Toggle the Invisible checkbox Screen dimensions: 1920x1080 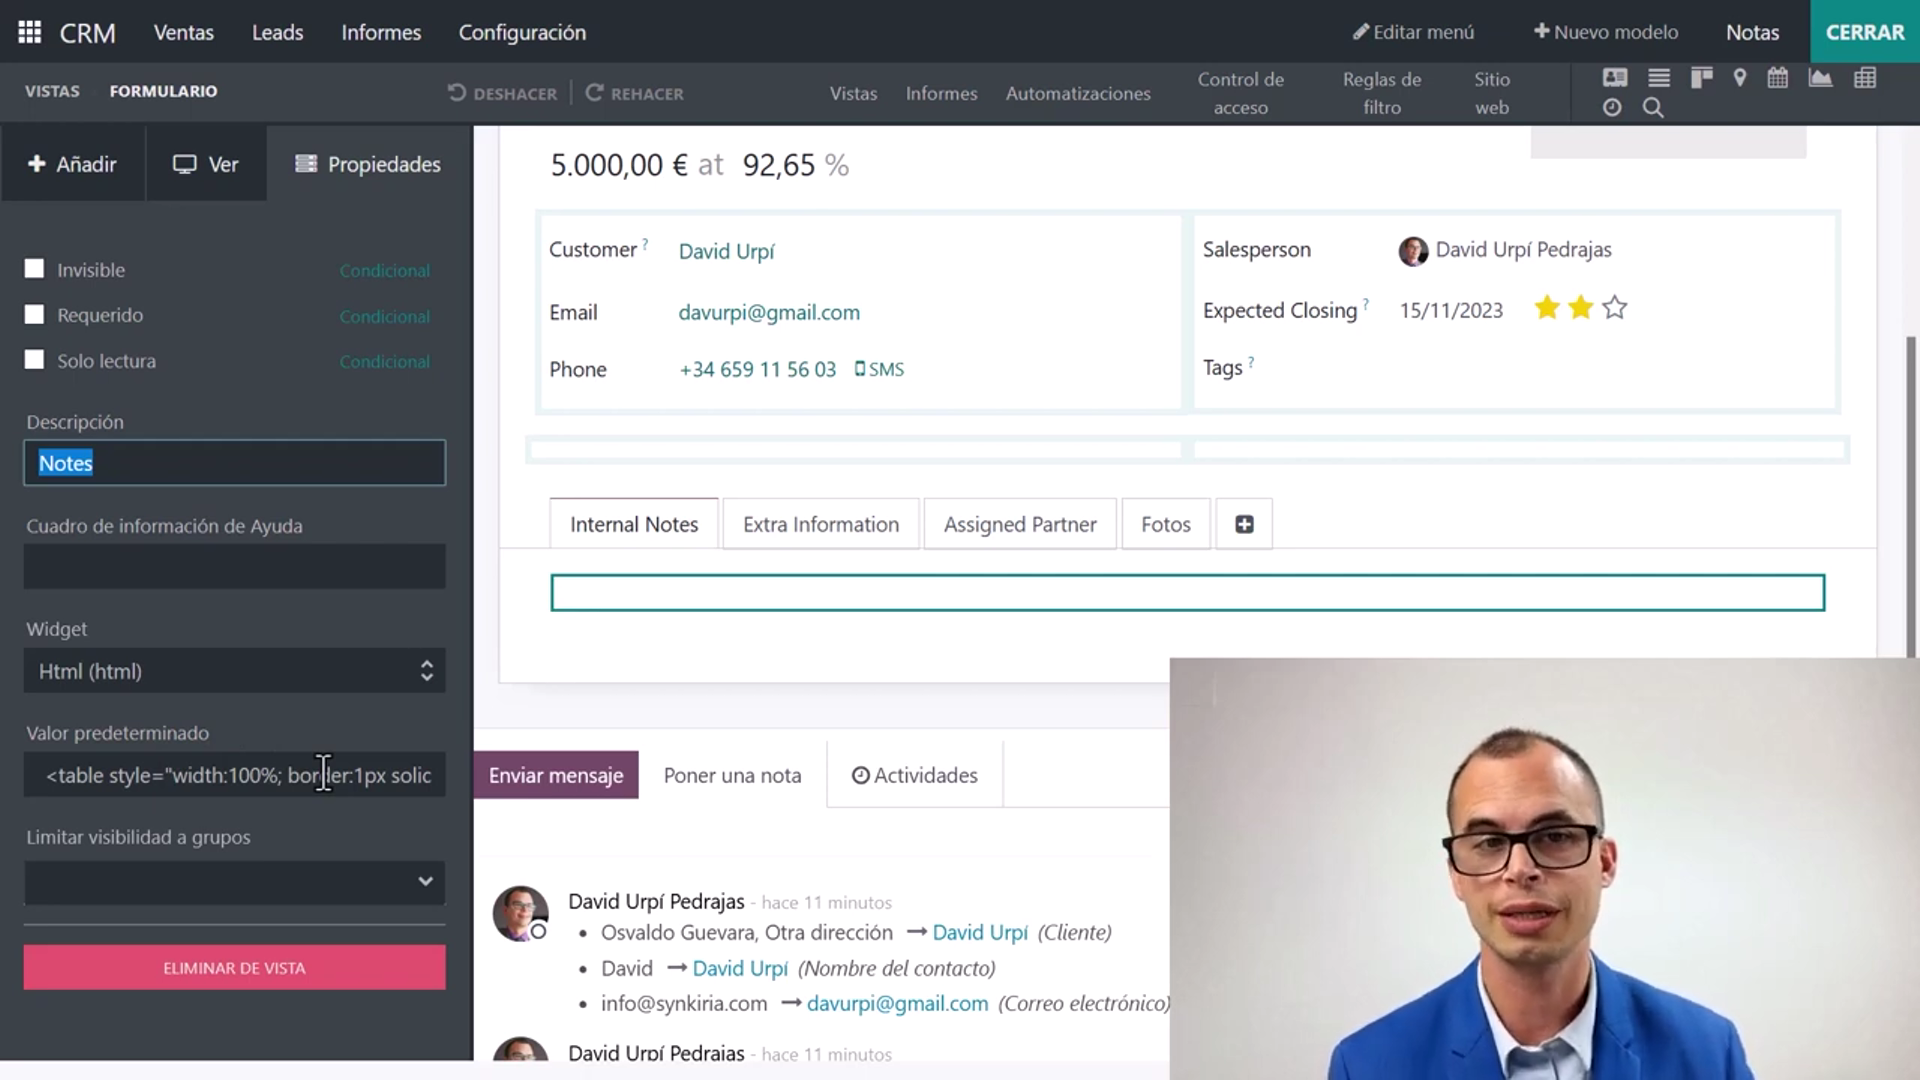[x=35, y=269]
